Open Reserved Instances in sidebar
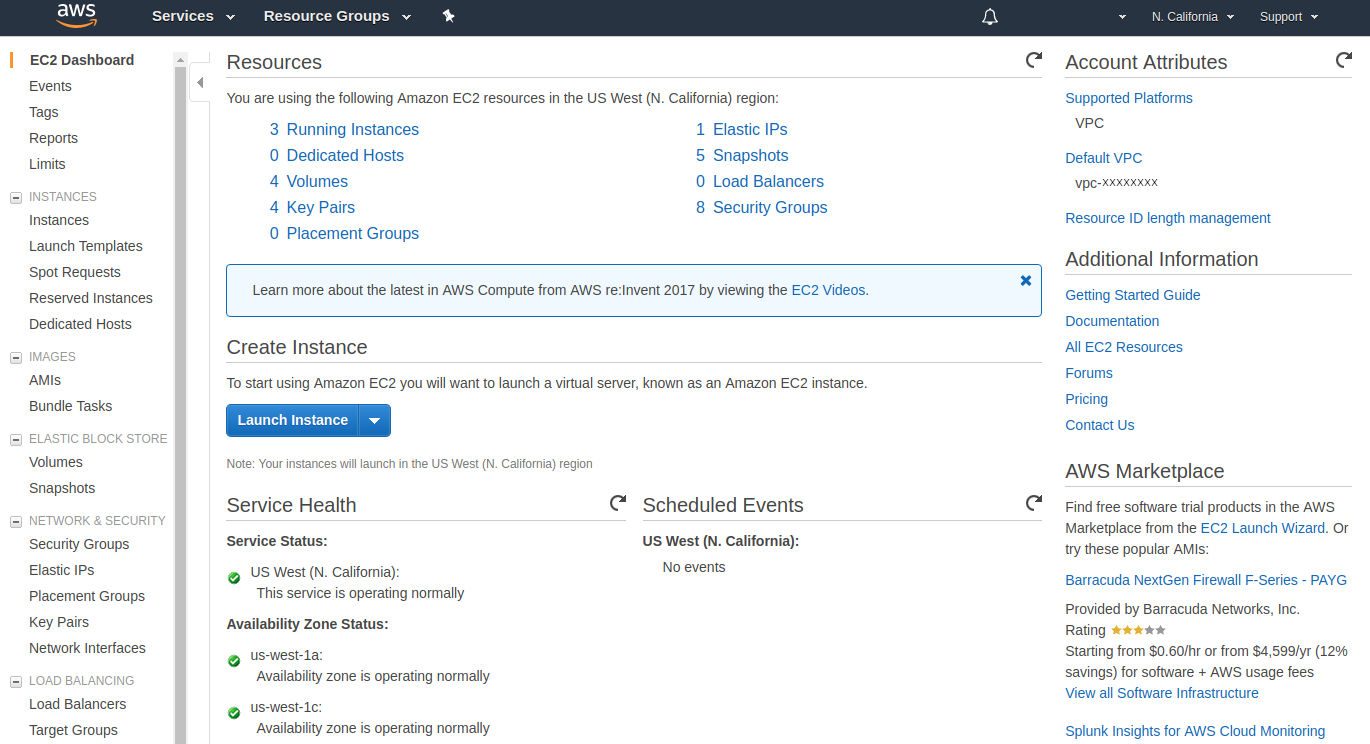This screenshot has height=744, width=1370. tap(91, 298)
